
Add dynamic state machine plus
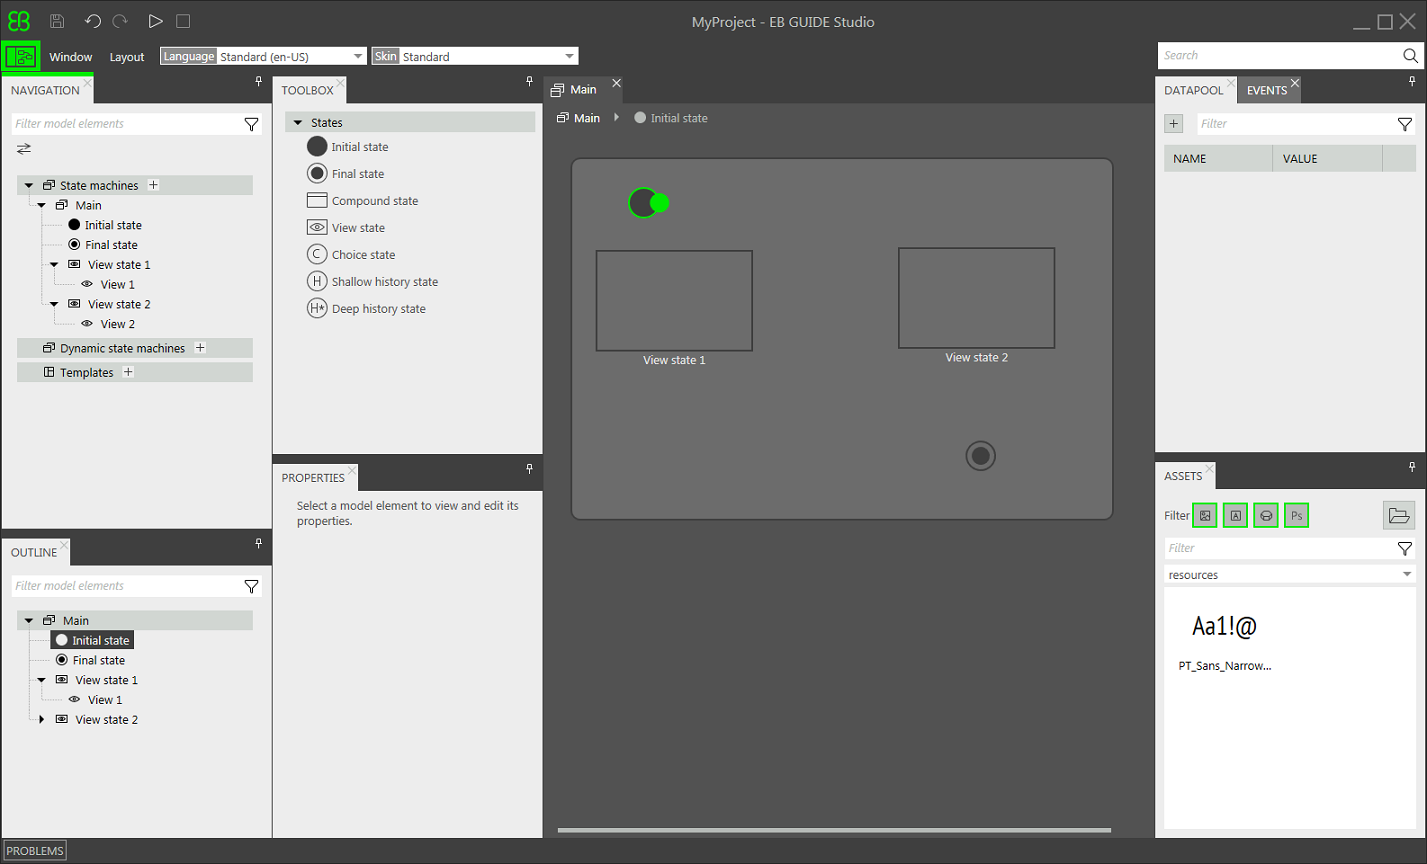[200, 348]
